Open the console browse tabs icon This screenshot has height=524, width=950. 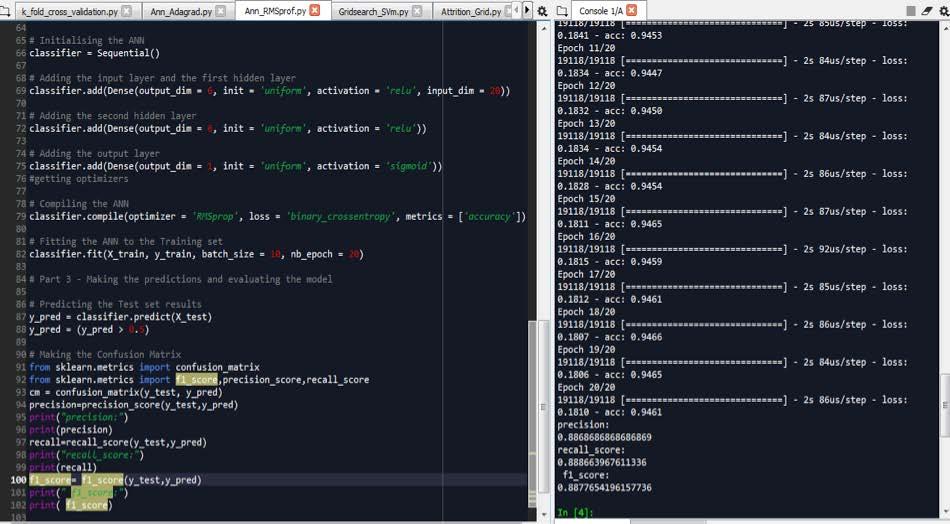562,11
